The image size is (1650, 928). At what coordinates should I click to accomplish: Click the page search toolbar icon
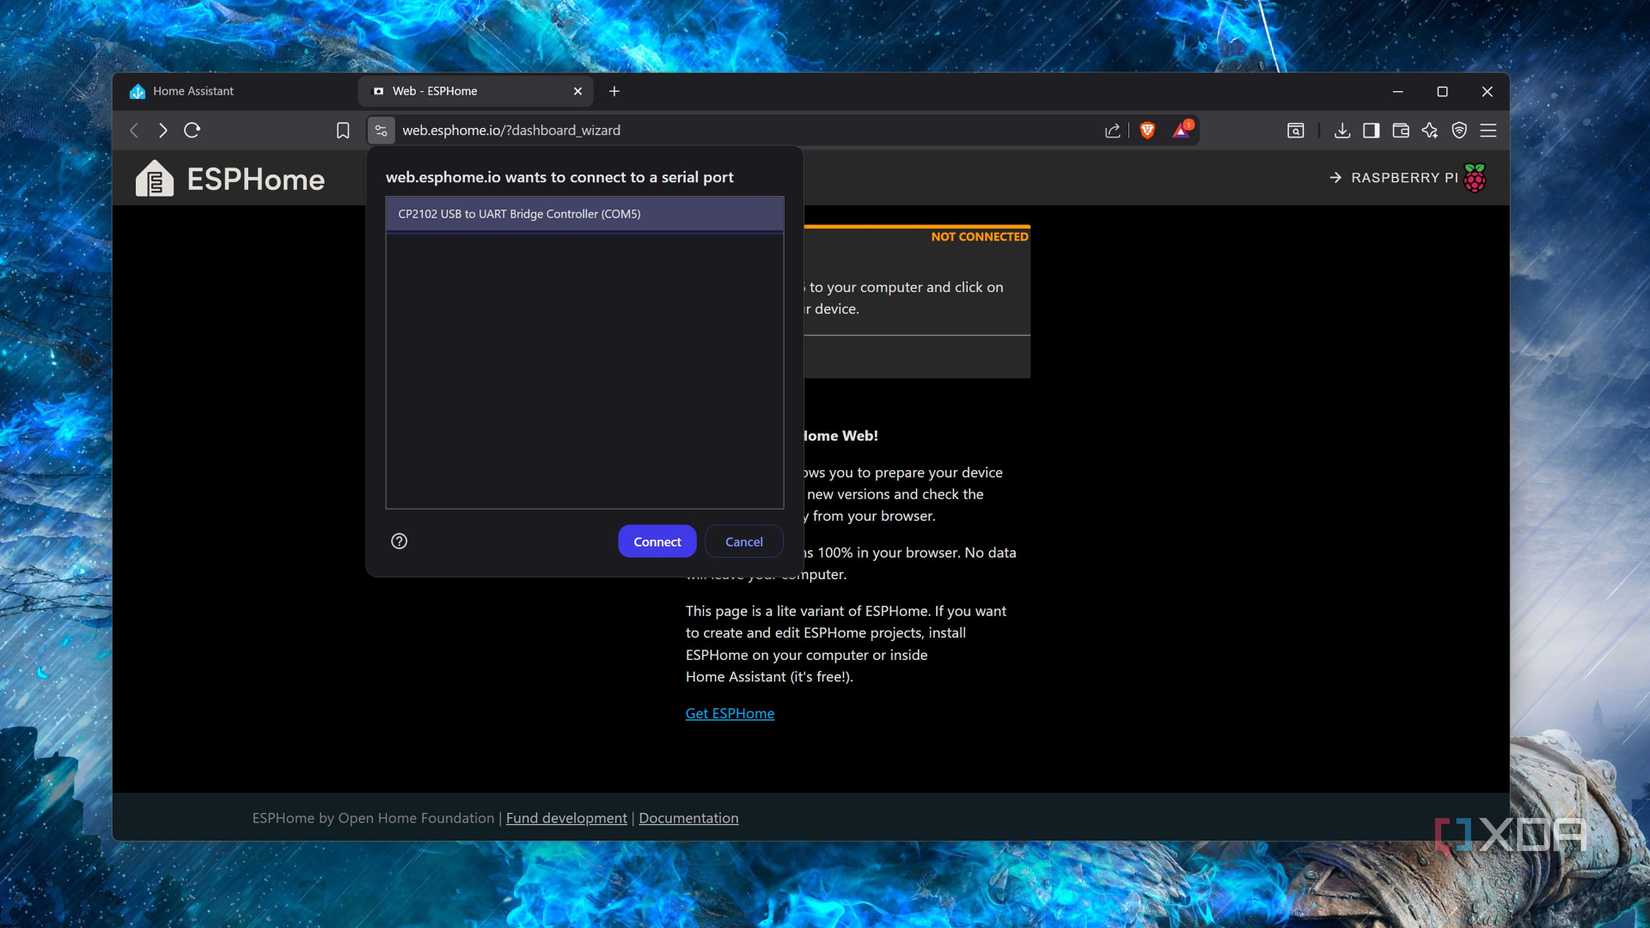[1295, 130]
